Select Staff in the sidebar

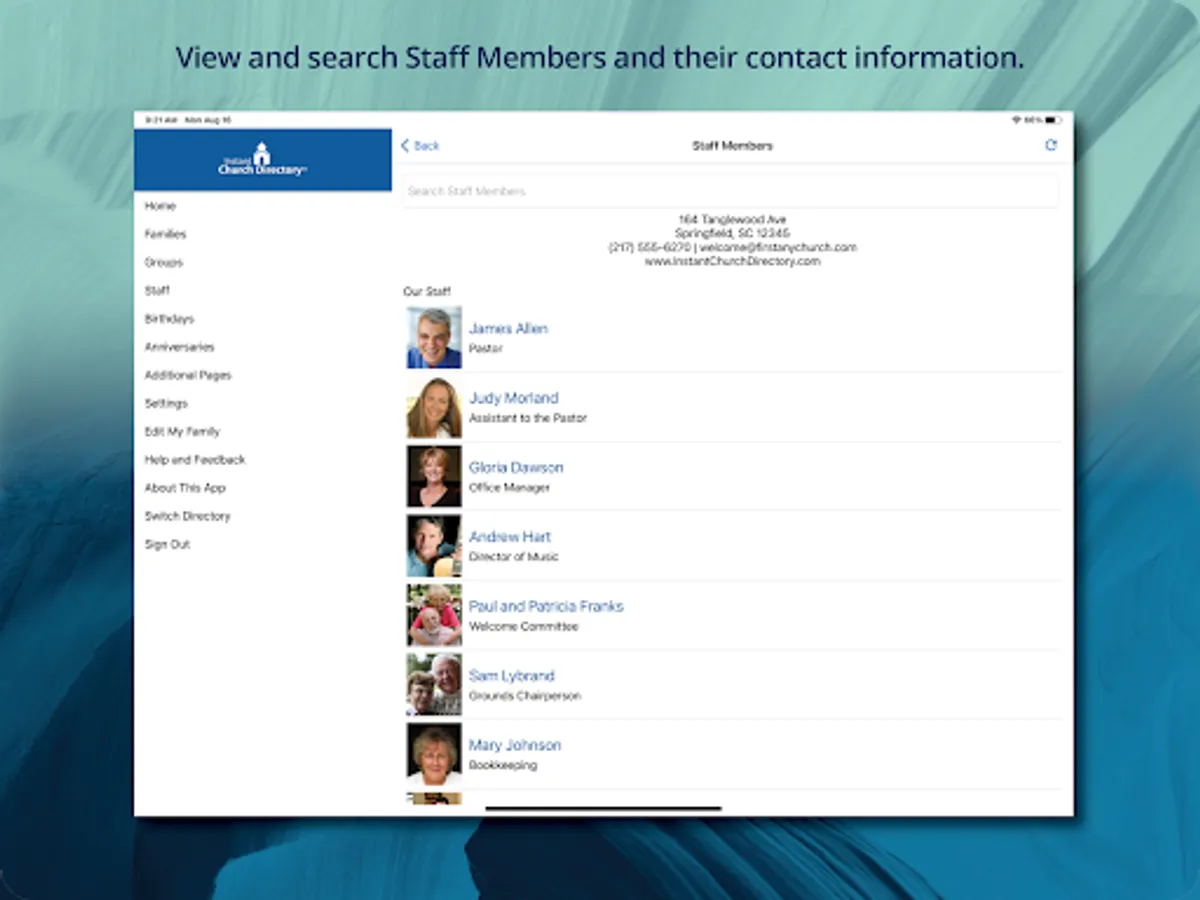157,291
